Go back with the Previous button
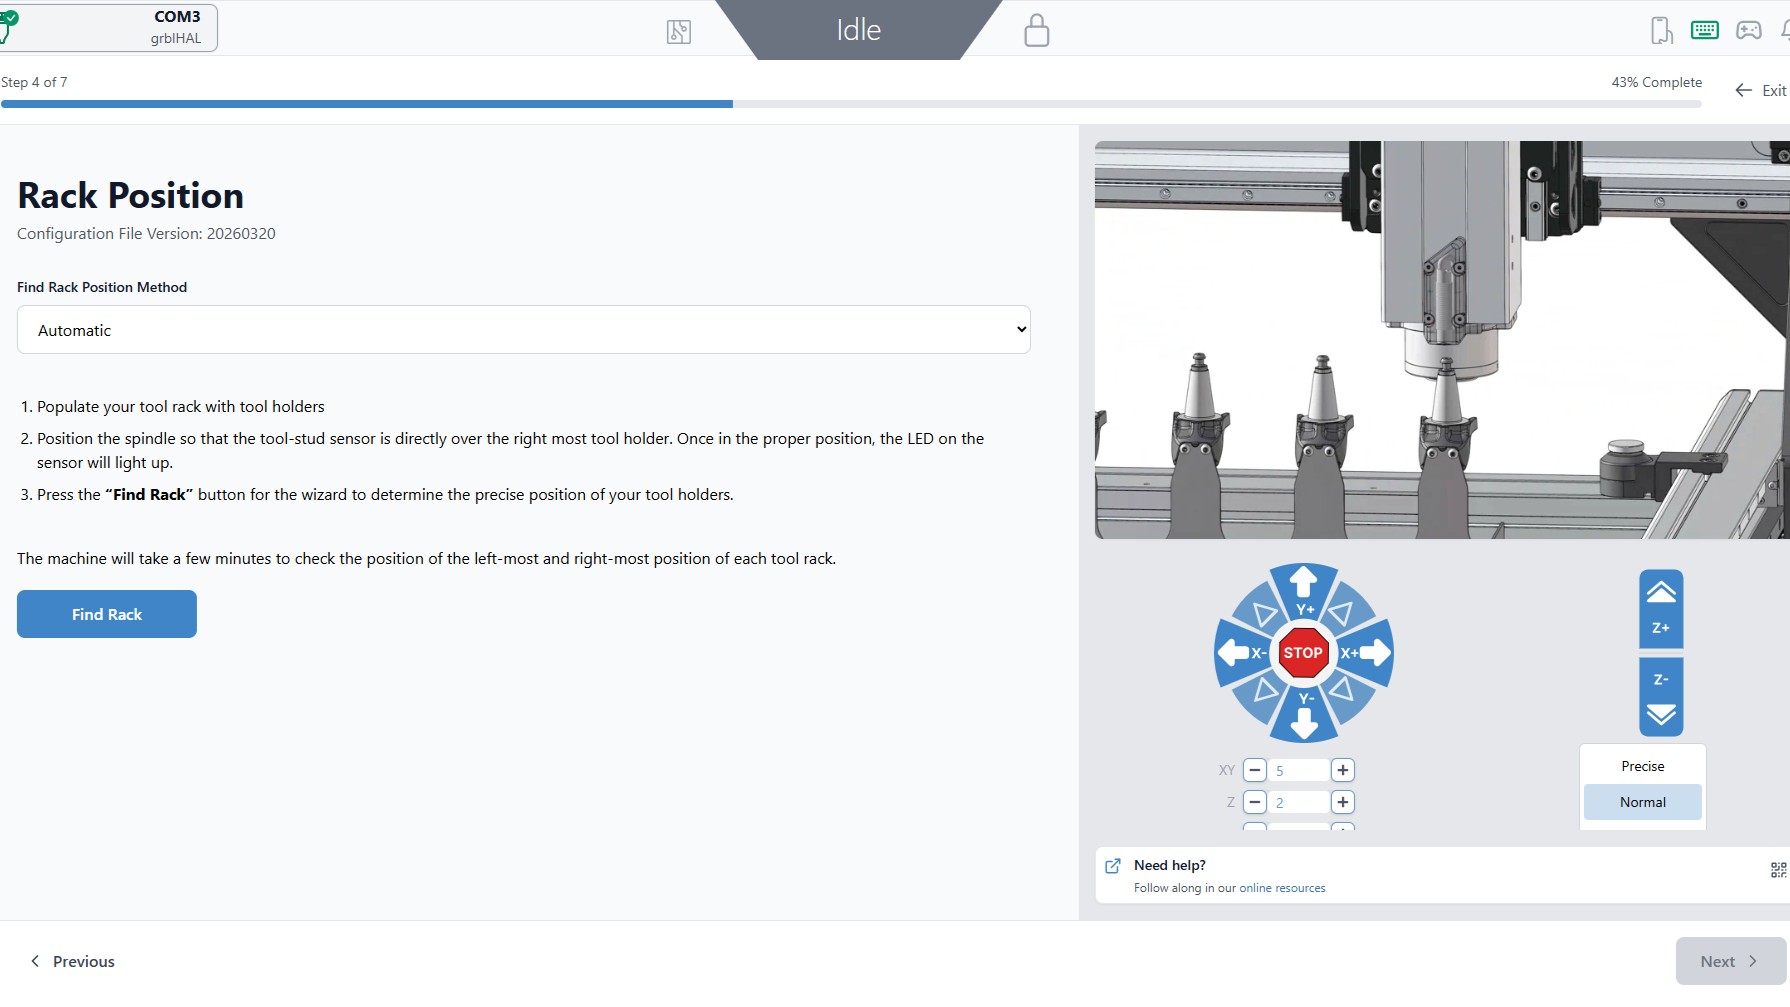The height and width of the screenshot is (1007, 1790). point(73,961)
